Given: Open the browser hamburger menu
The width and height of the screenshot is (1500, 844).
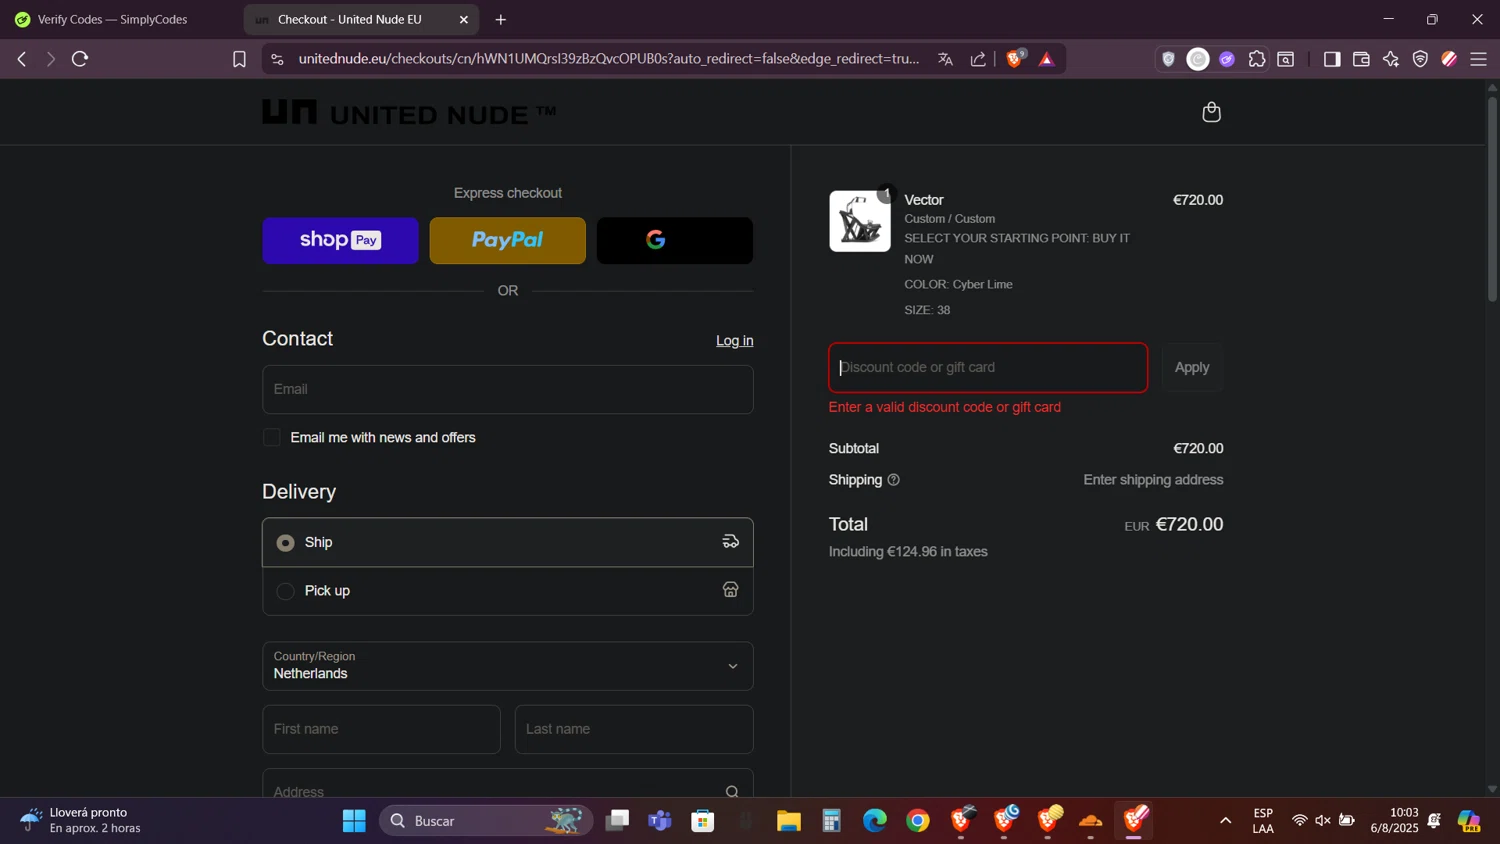Looking at the screenshot, I should coord(1479,59).
